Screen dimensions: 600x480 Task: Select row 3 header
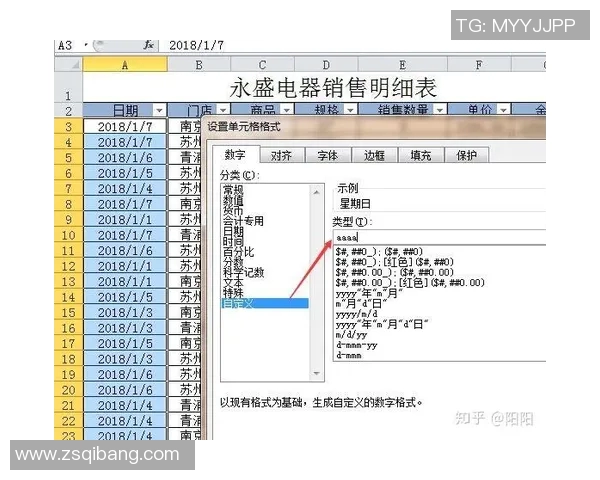pyautogui.click(x=68, y=126)
